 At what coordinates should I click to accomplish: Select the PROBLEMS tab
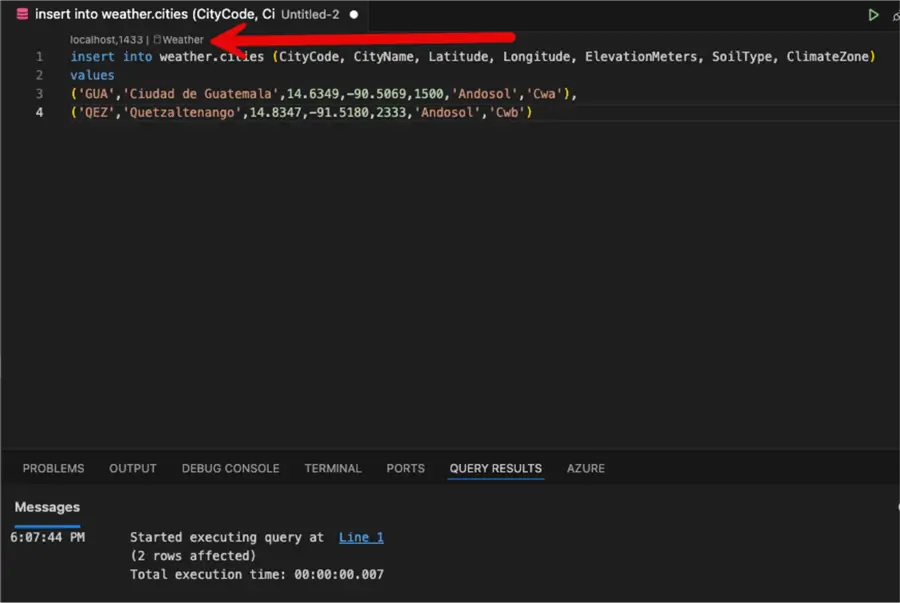tap(53, 468)
